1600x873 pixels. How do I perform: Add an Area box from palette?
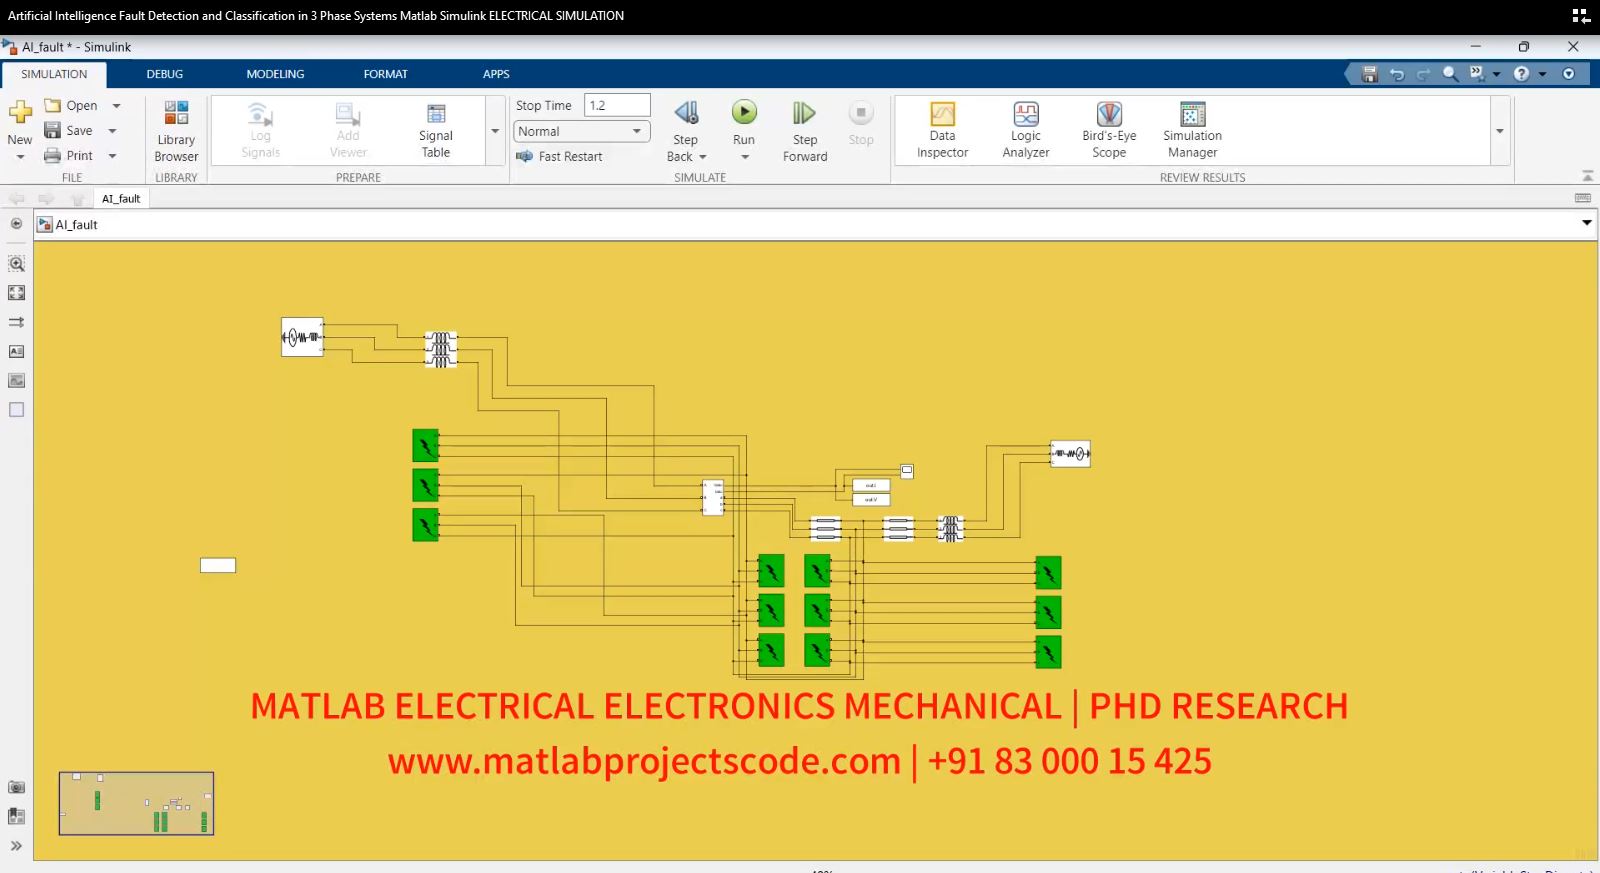point(16,409)
